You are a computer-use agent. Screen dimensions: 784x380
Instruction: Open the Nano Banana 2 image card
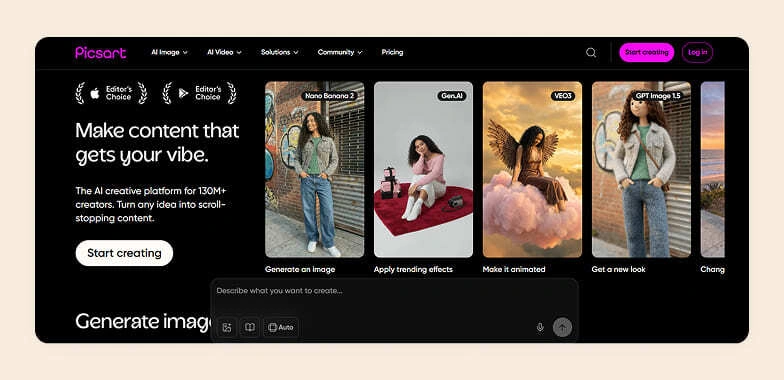tap(314, 170)
